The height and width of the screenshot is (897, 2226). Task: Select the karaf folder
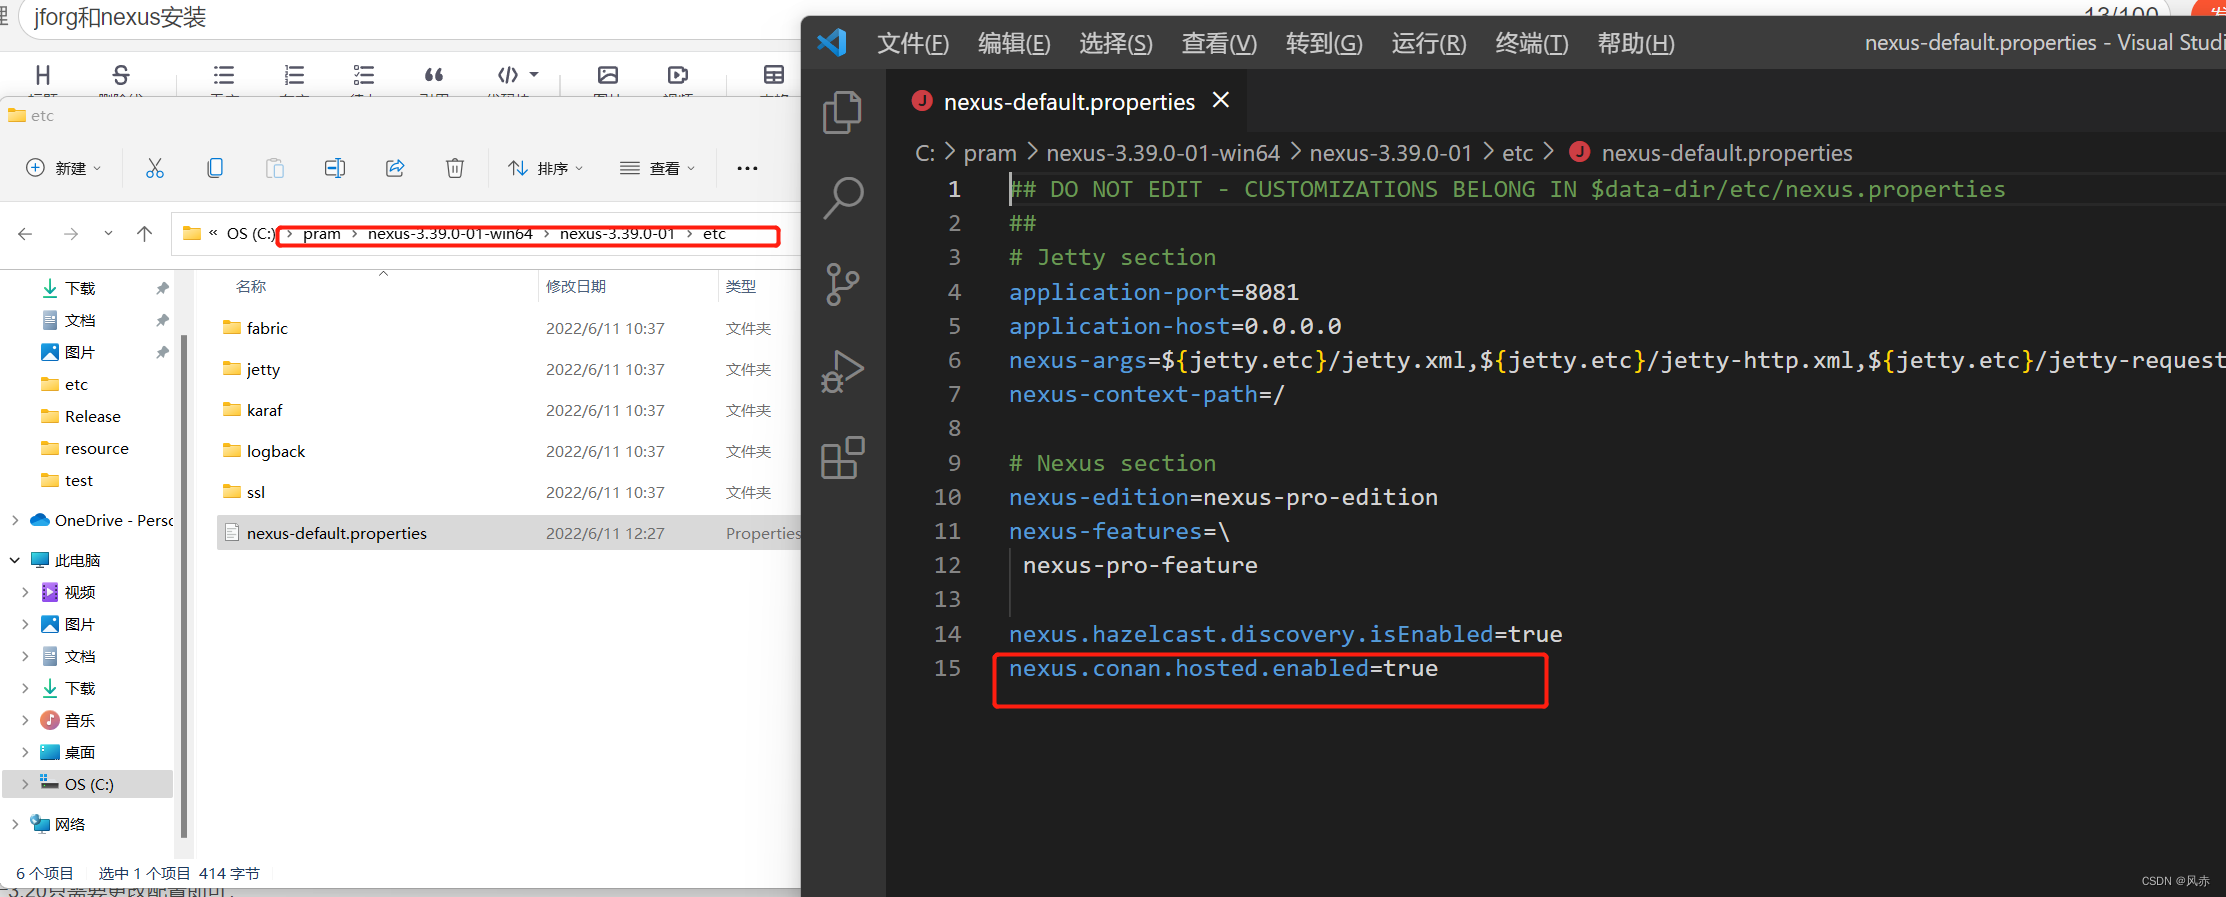pos(508,410)
